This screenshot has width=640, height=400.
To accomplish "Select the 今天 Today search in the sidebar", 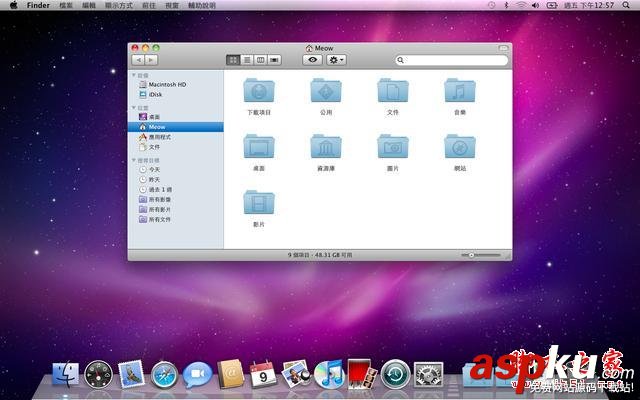I will [x=176, y=169].
